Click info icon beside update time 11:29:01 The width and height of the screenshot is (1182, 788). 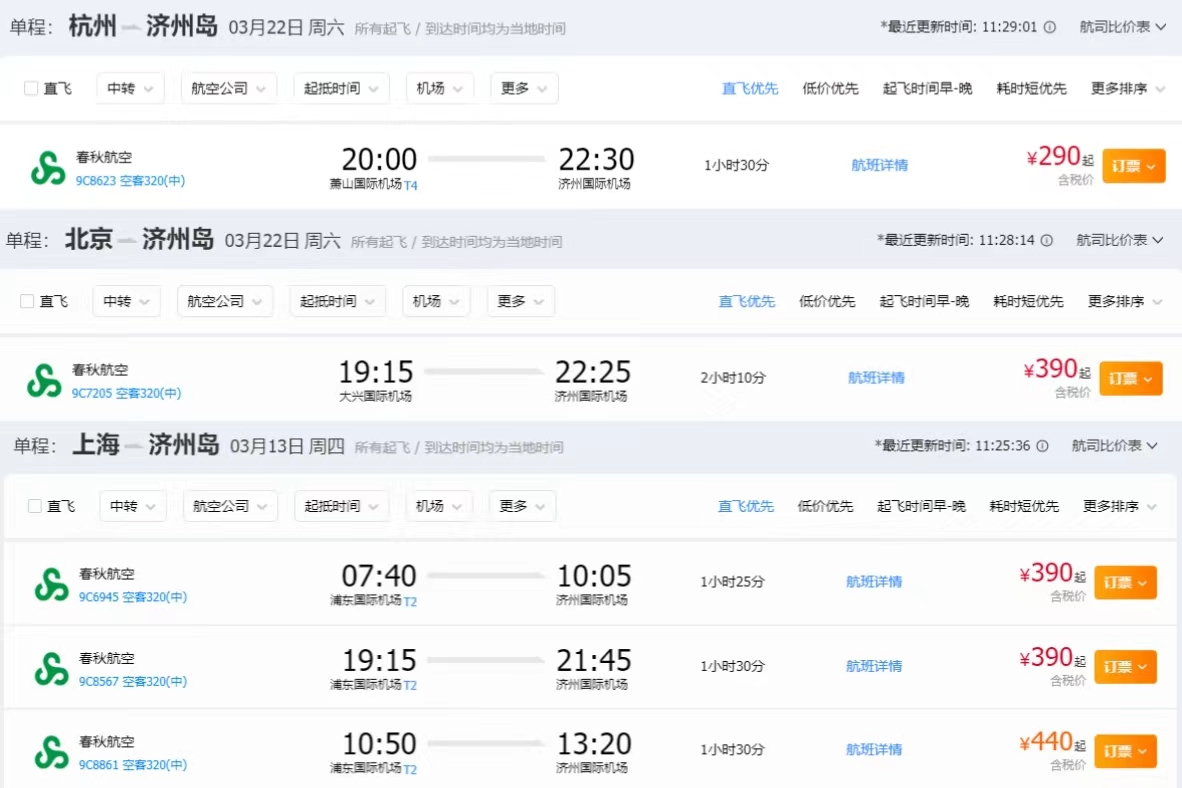[x=1050, y=28]
